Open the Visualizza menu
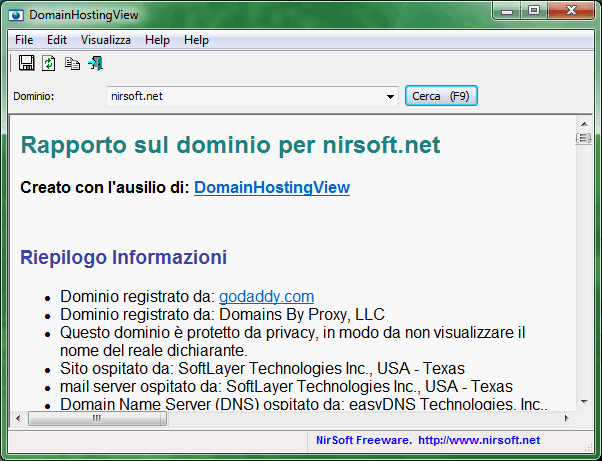The image size is (602, 461). (x=106, y=40)
